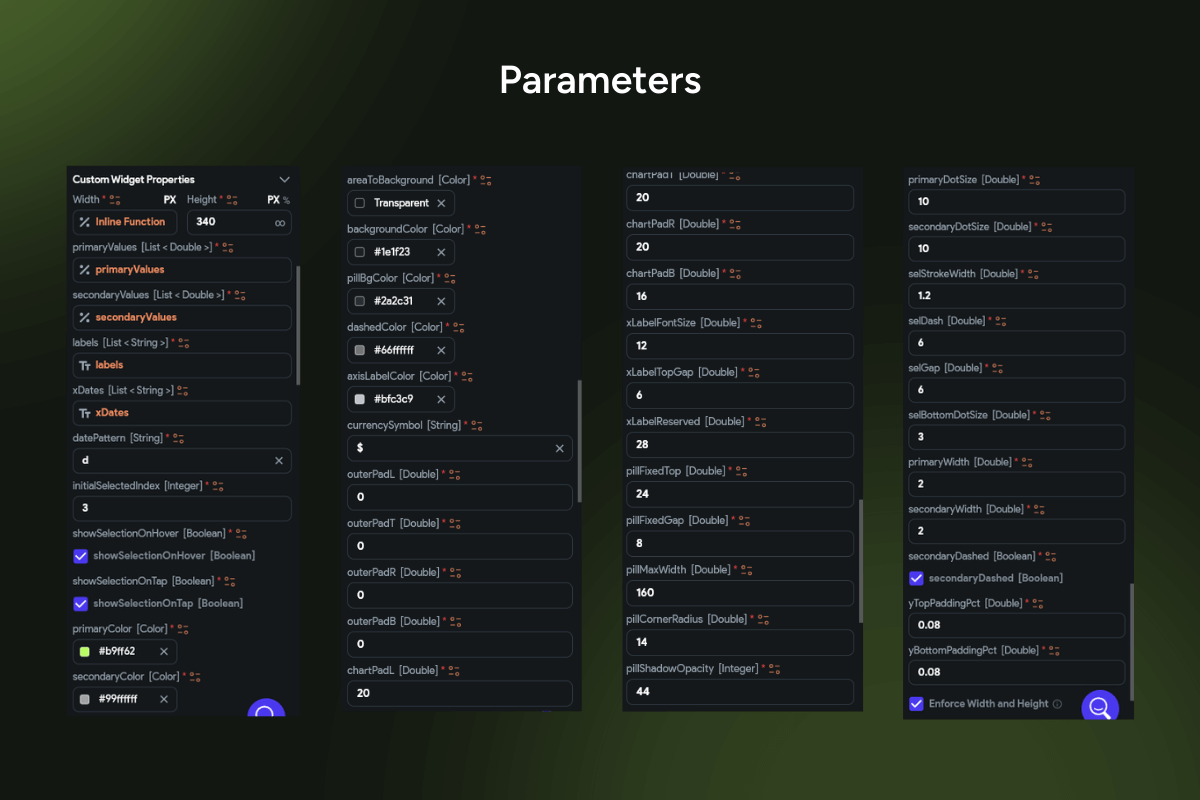Uncheck Enforce Width and Height

point(916,704)
